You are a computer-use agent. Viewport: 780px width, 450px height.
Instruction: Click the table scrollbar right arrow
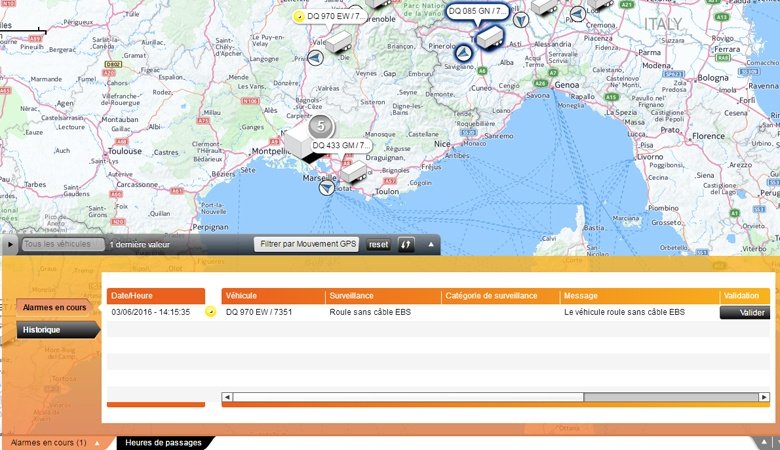click(764, 397)
